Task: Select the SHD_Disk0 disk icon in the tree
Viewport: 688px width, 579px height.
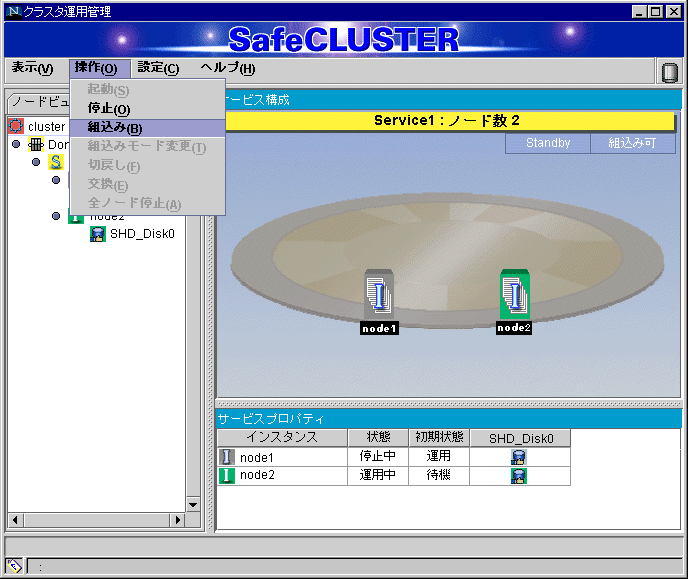Action: pyautogui.click(x=99, y=234)
